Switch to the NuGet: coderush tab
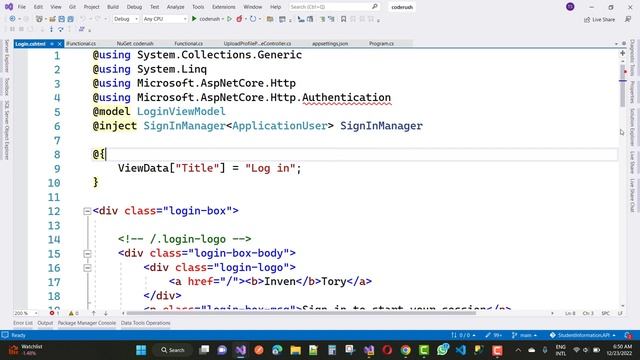640x360 pixels. pyautogui.click(x=135, y=43)
